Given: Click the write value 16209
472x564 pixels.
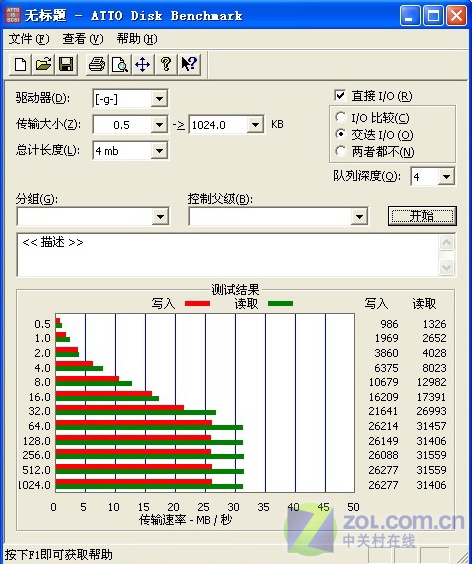Looking at the screenshot, I should [384, 397].
